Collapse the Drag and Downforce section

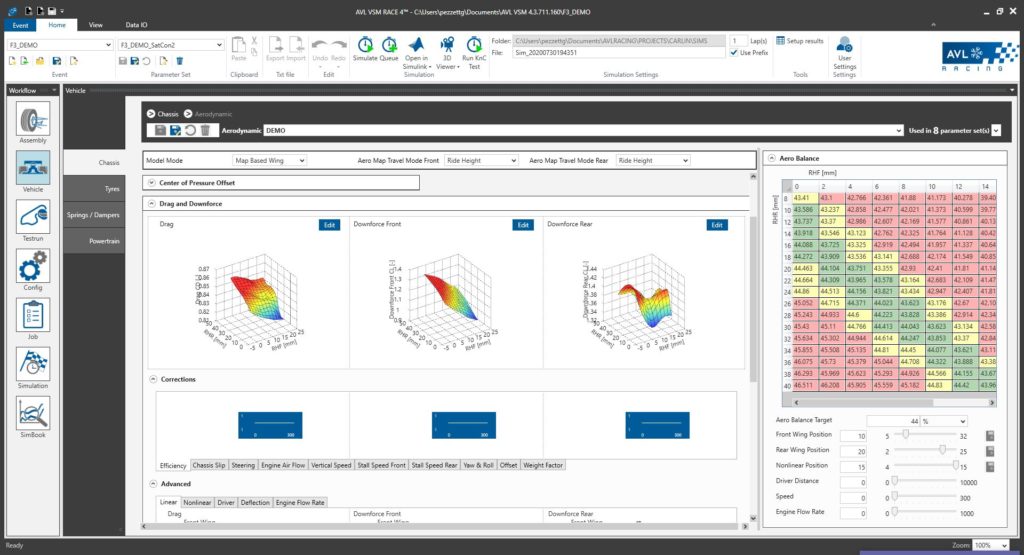coord(152,204)
